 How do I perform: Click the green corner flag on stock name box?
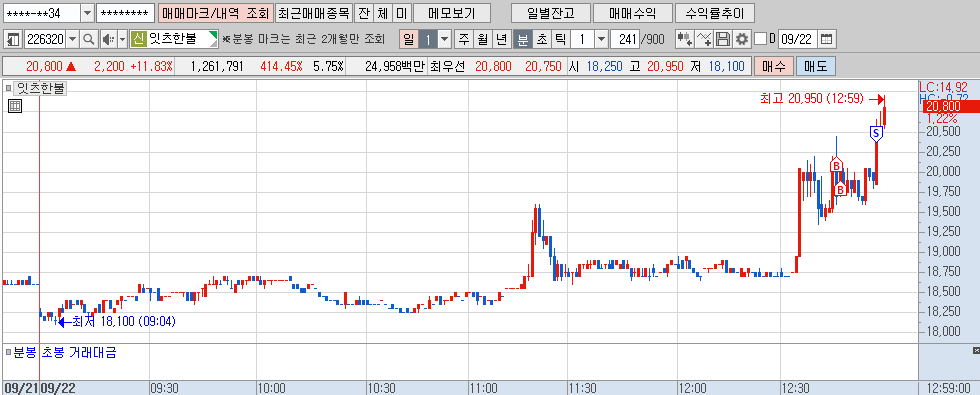[x=214, y=35]
